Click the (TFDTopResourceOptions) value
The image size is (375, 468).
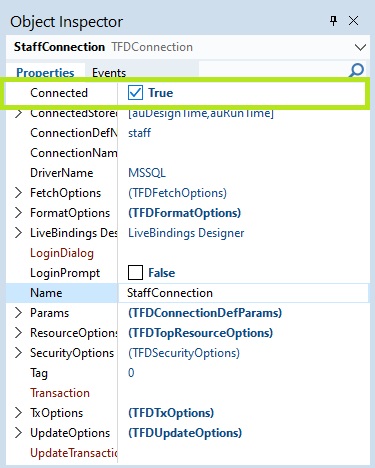pyautogui.click(x=201, y=333)
